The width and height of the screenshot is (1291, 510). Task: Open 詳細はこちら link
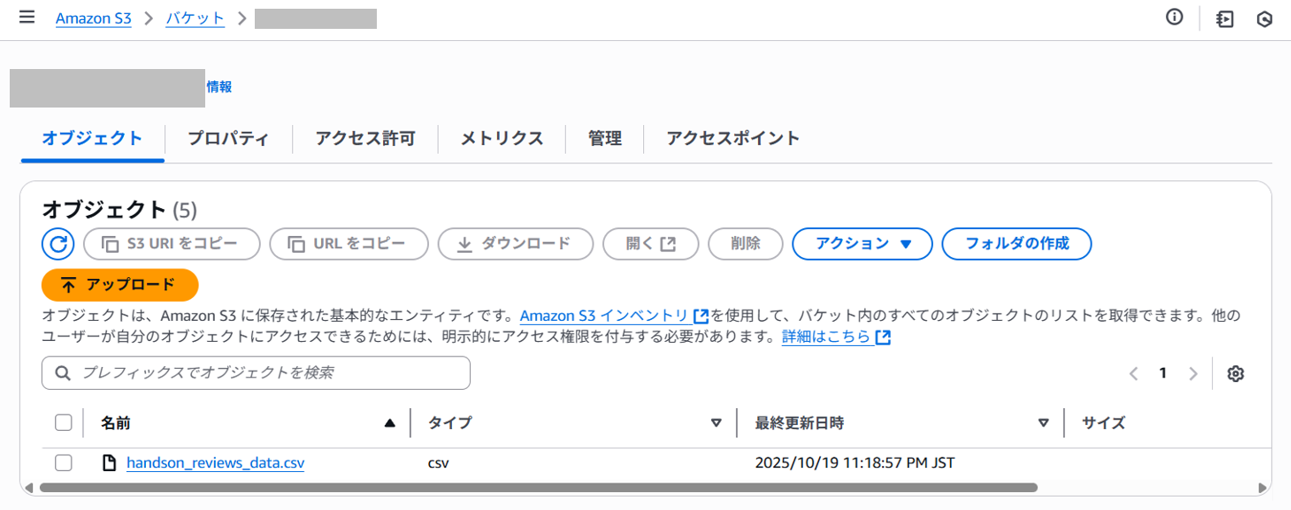click(836, 337)
